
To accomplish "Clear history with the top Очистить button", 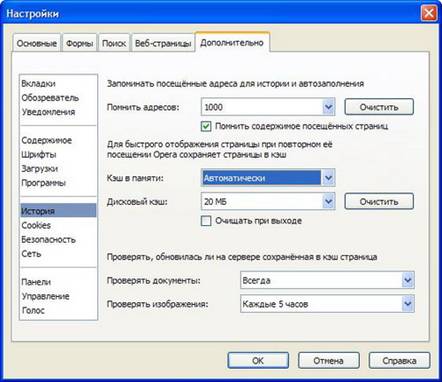I will click(379, 107).
